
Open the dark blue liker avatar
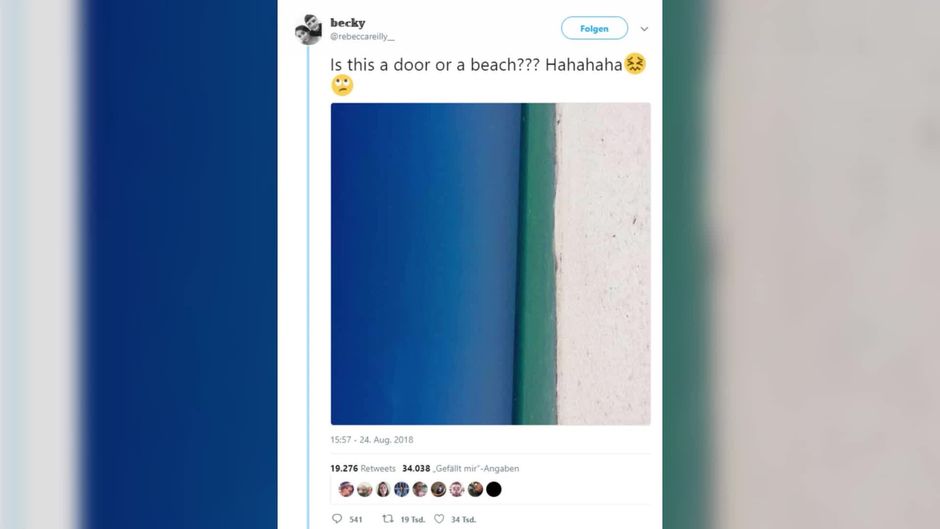coord(401,489)
